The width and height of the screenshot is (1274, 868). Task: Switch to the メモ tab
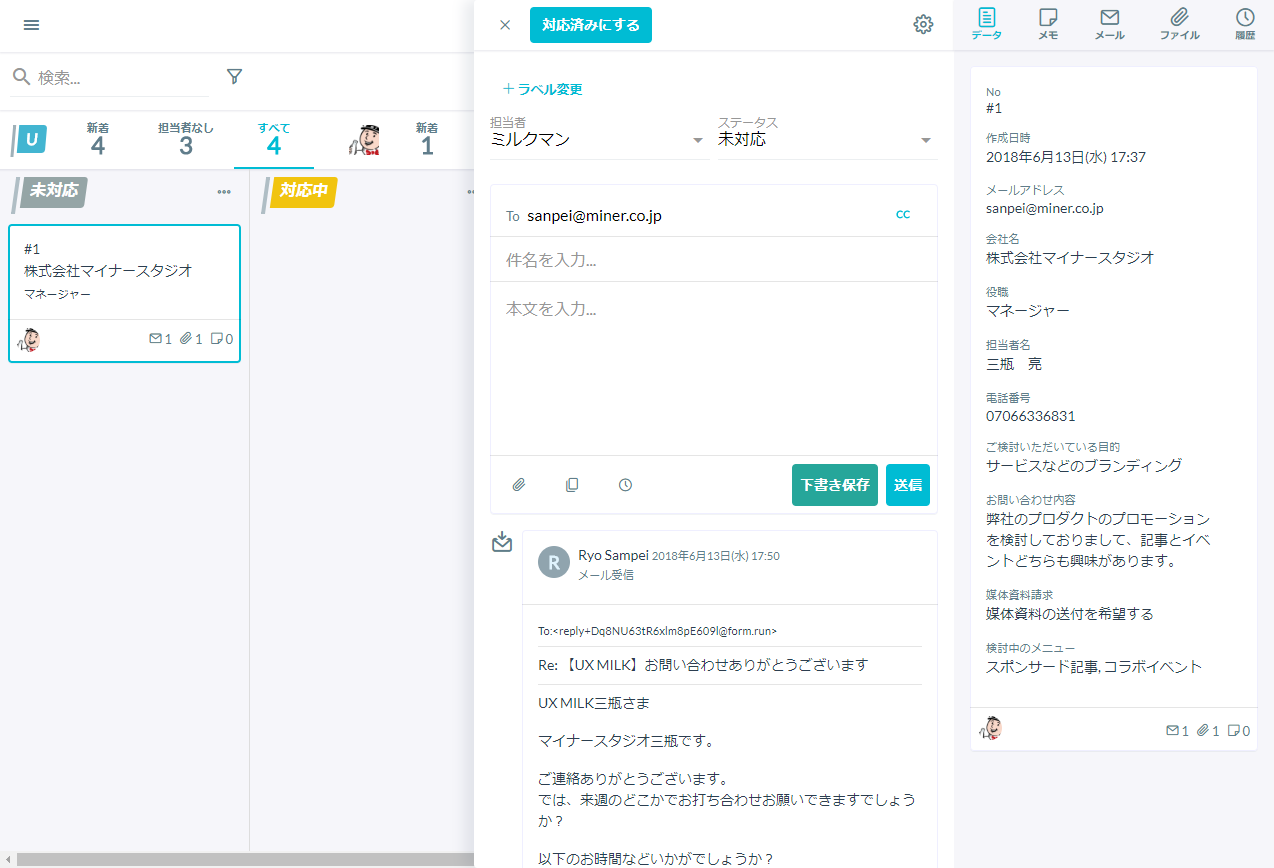1048,24
